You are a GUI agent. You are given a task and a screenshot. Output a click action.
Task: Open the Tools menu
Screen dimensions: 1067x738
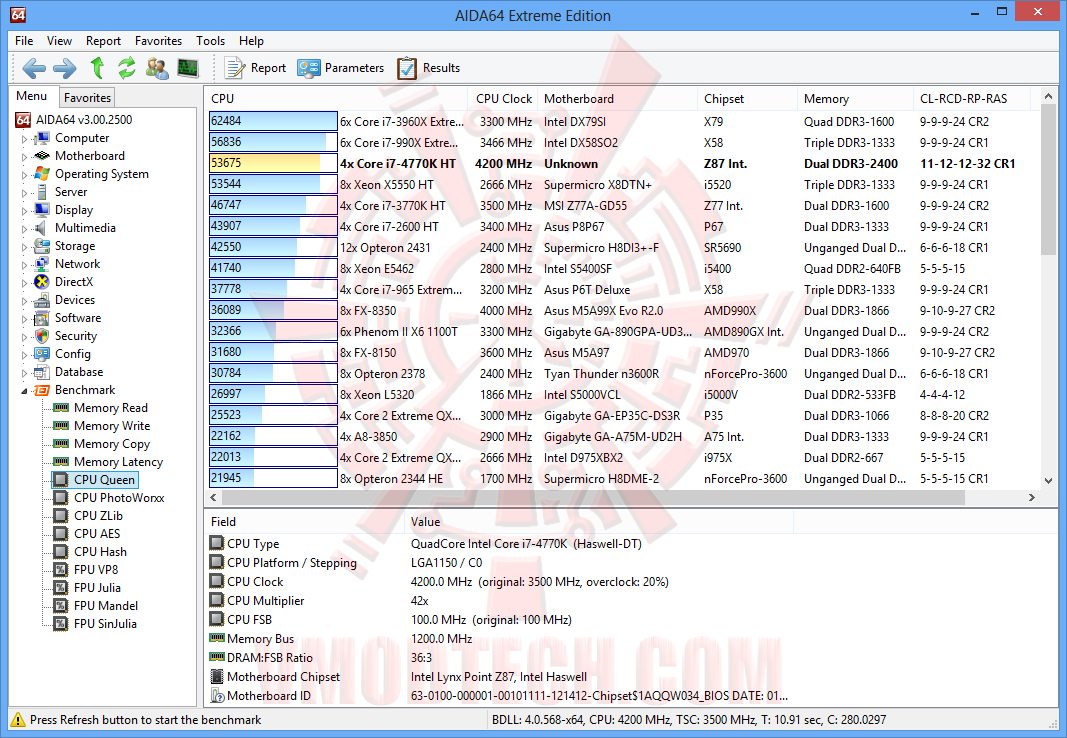[210, 41]
